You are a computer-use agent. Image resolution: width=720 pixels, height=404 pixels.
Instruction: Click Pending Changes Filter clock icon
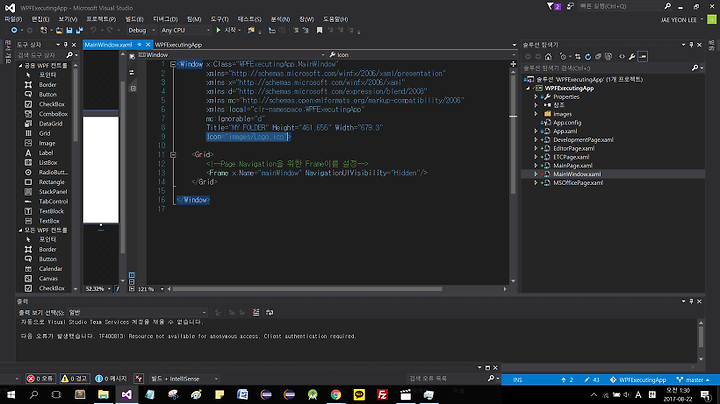[563, 56]
